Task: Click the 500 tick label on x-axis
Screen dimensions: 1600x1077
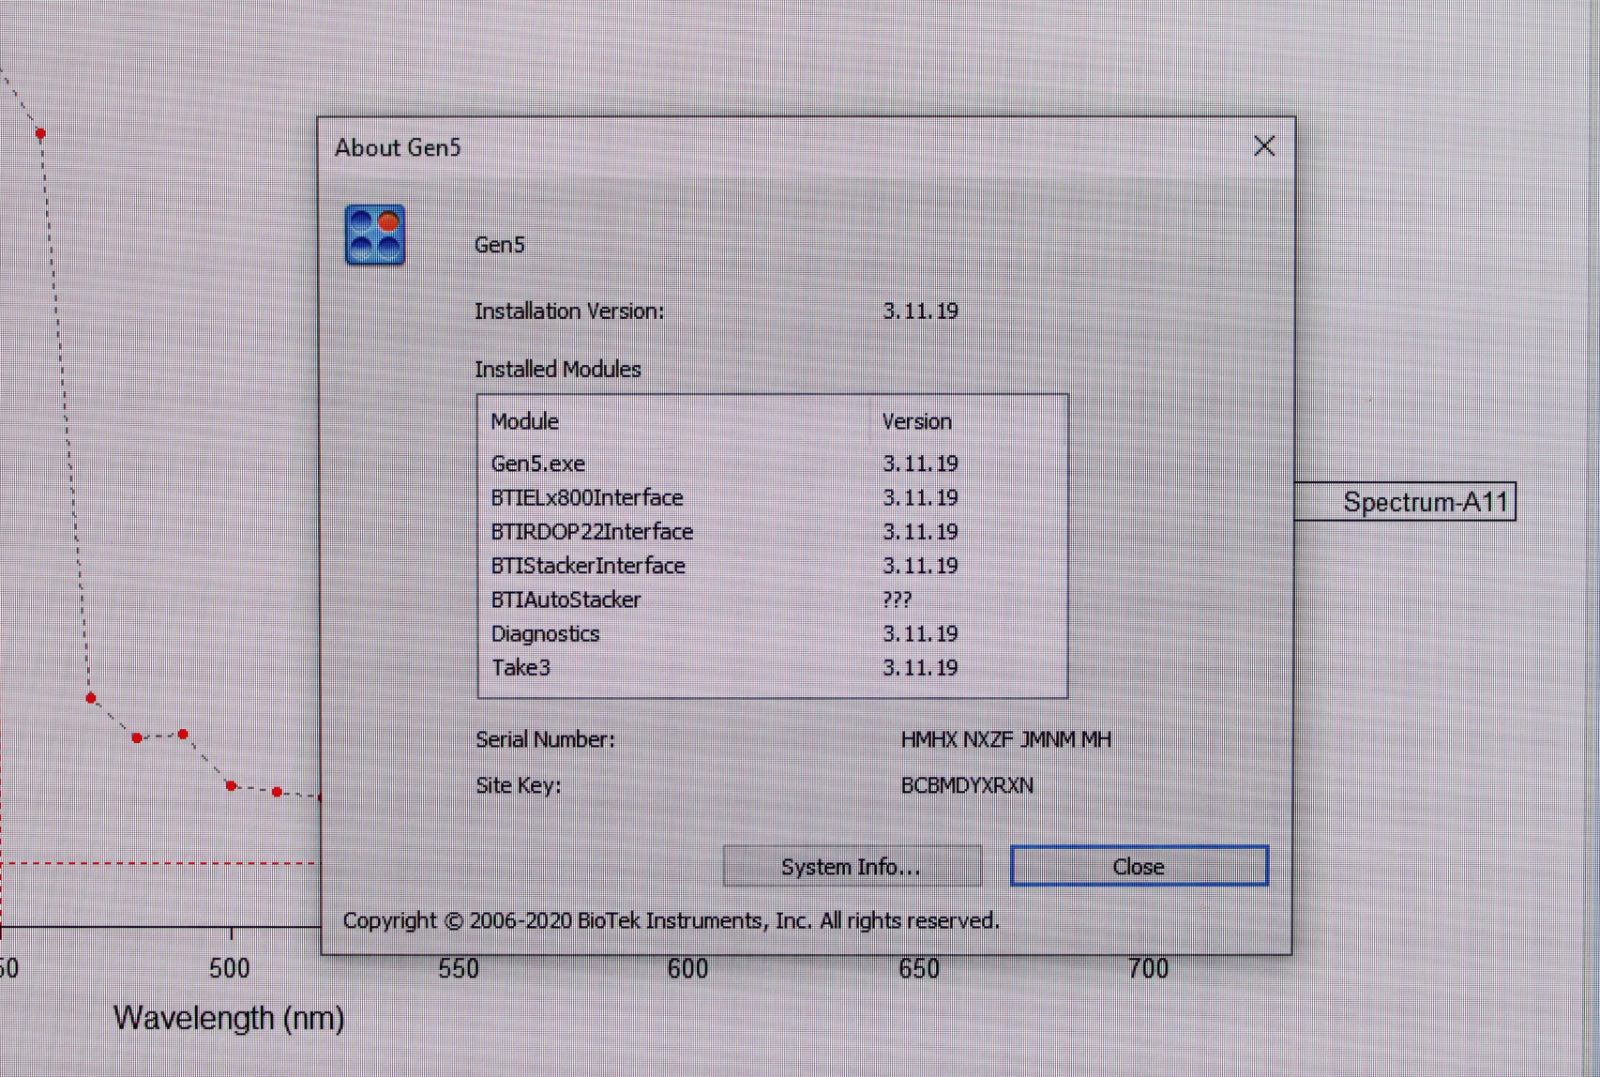Action: [230, 968]
